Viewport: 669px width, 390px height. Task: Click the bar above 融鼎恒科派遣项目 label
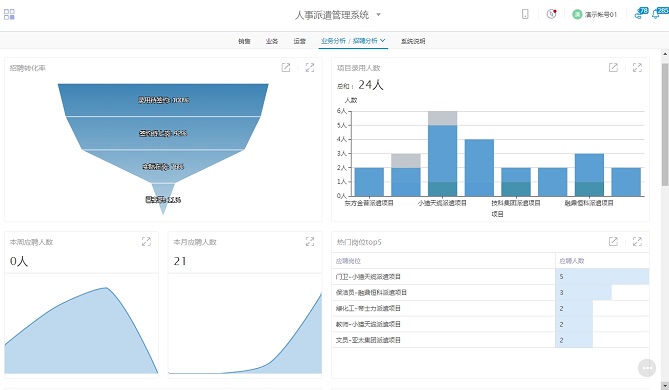589,175
